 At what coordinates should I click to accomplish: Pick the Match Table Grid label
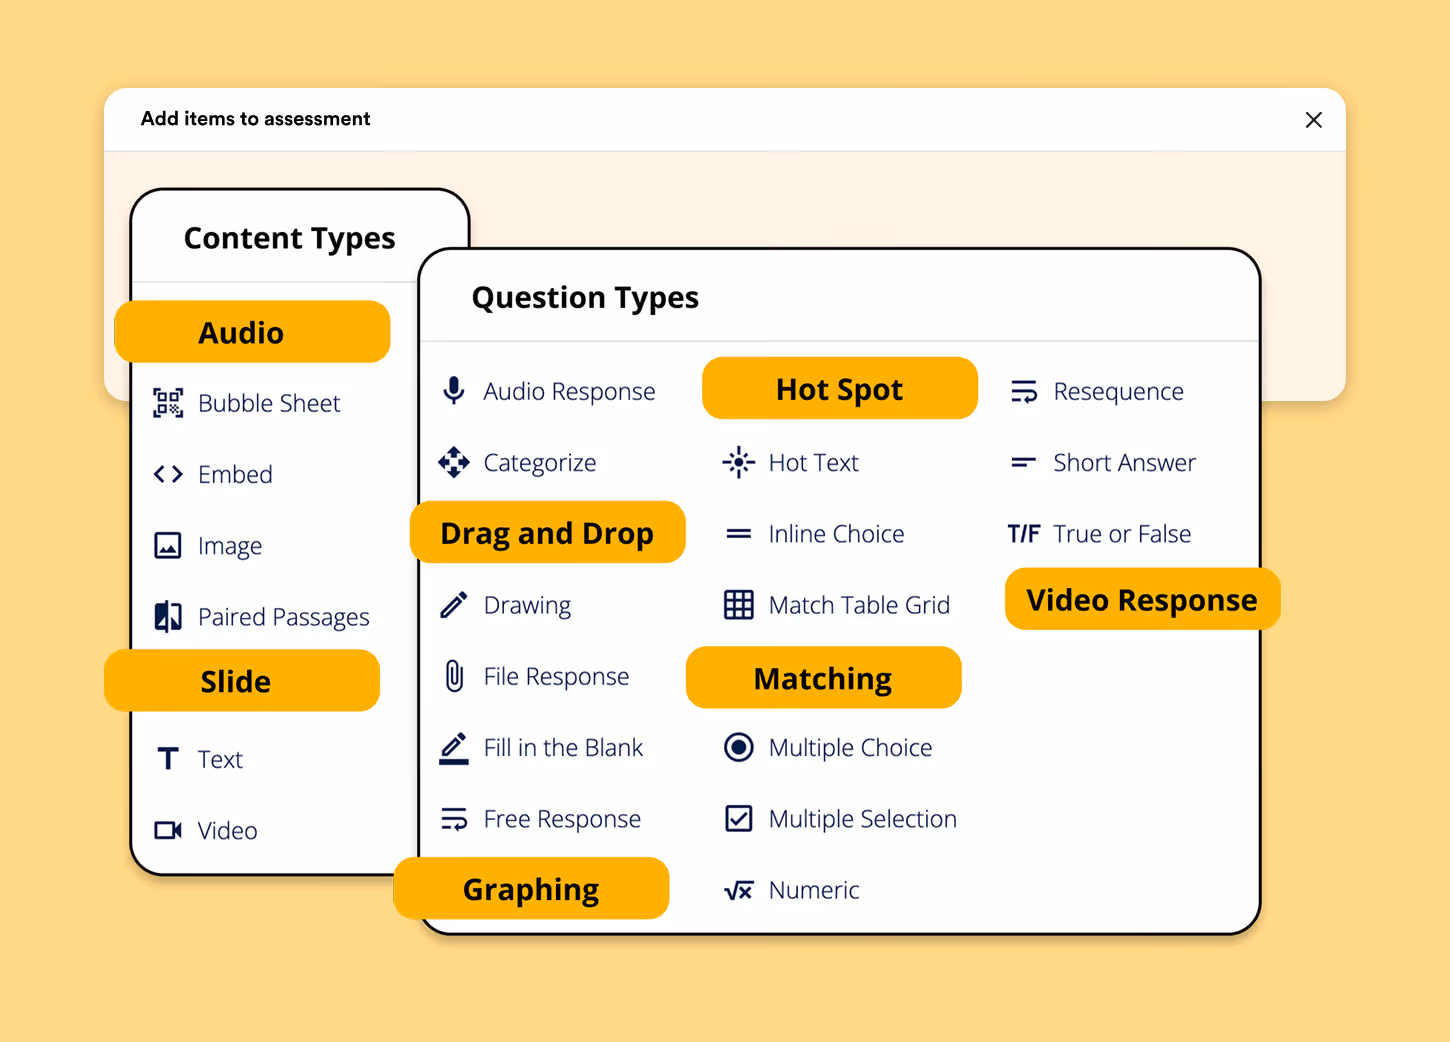point(859,605)
